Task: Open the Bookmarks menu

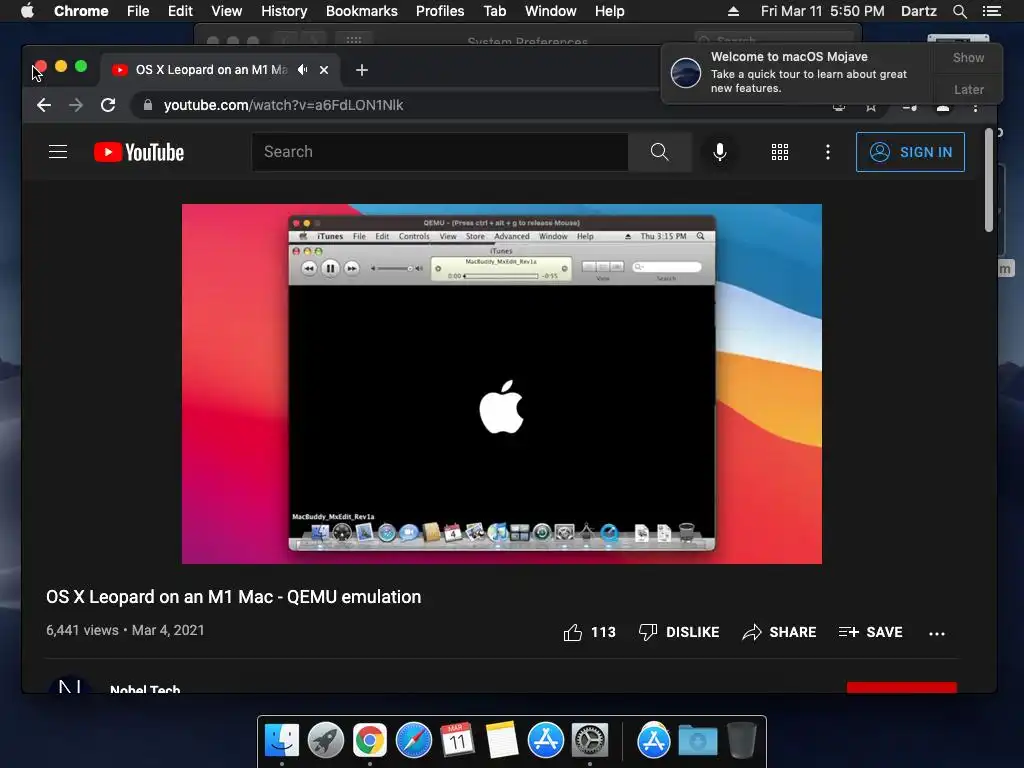Action: pos(362,11)
